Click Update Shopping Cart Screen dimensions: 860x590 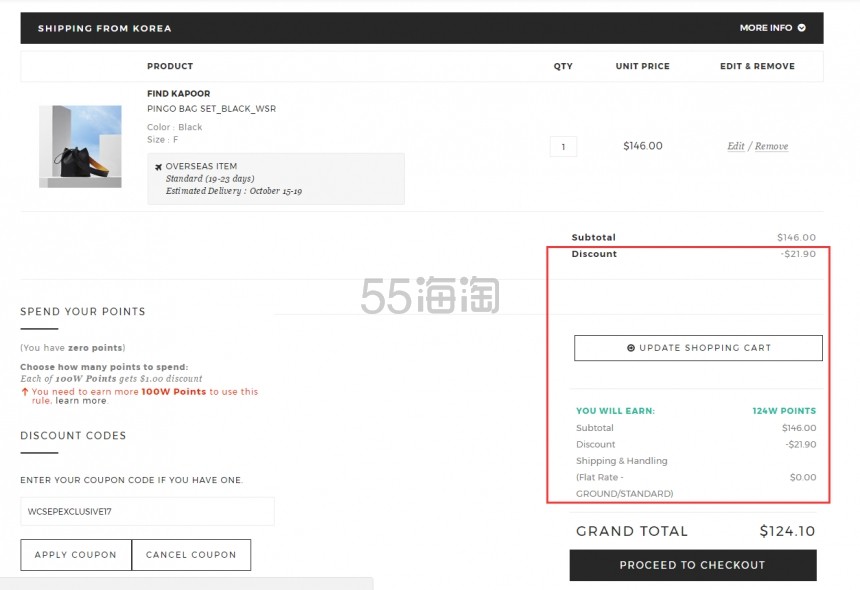click(x=697, y=348)
